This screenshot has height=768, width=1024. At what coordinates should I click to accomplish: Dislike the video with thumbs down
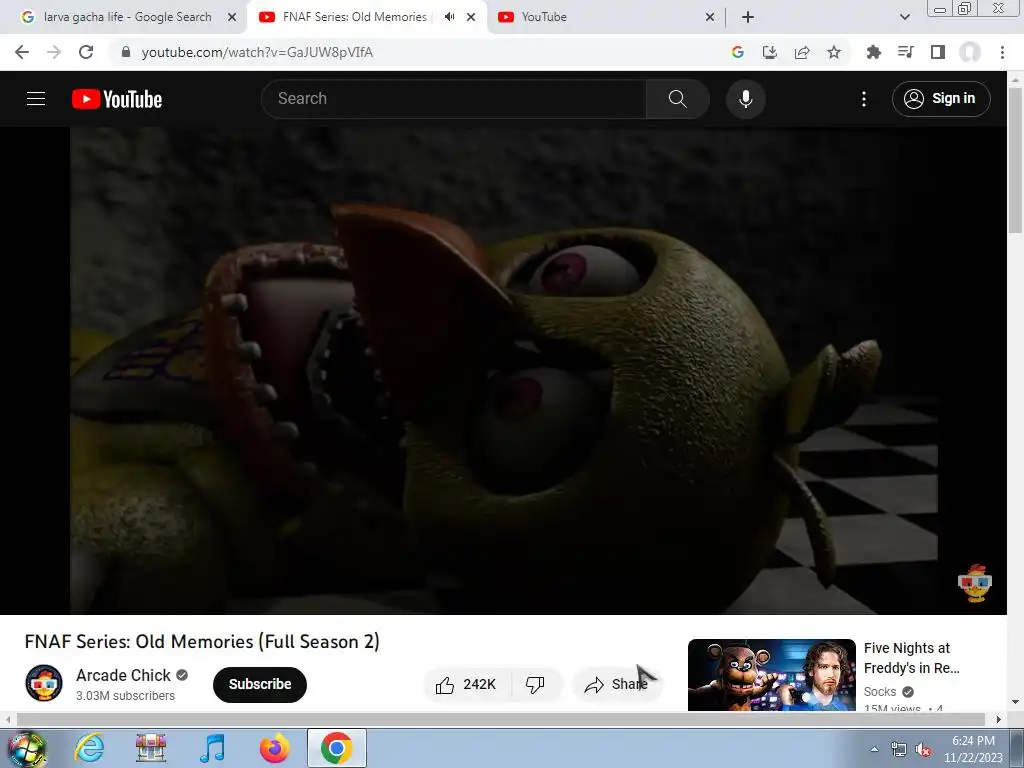tap(536, 684)
